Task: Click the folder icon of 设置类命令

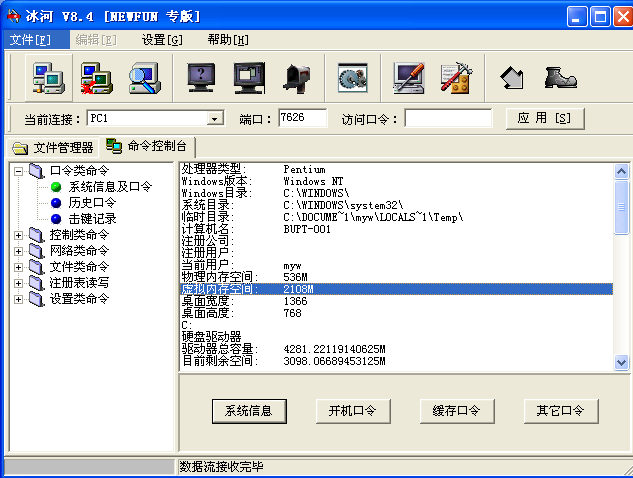Action: tap(36, 299)
